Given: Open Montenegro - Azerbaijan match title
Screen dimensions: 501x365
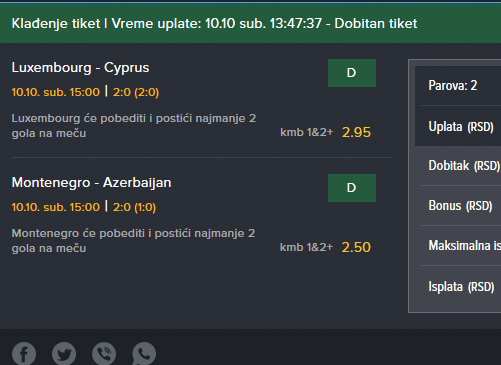Looking at the screenshot, I should [91, 183].
